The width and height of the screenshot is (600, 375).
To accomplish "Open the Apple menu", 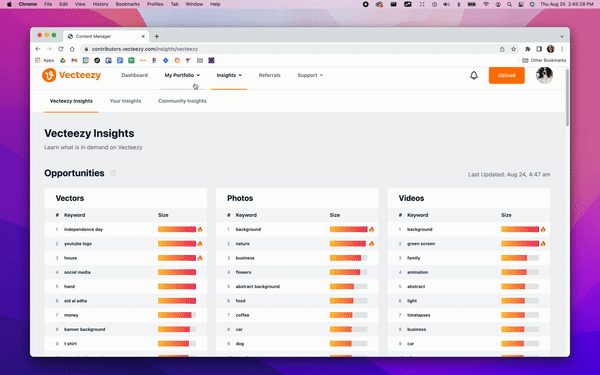I will (x=9, y=4).
